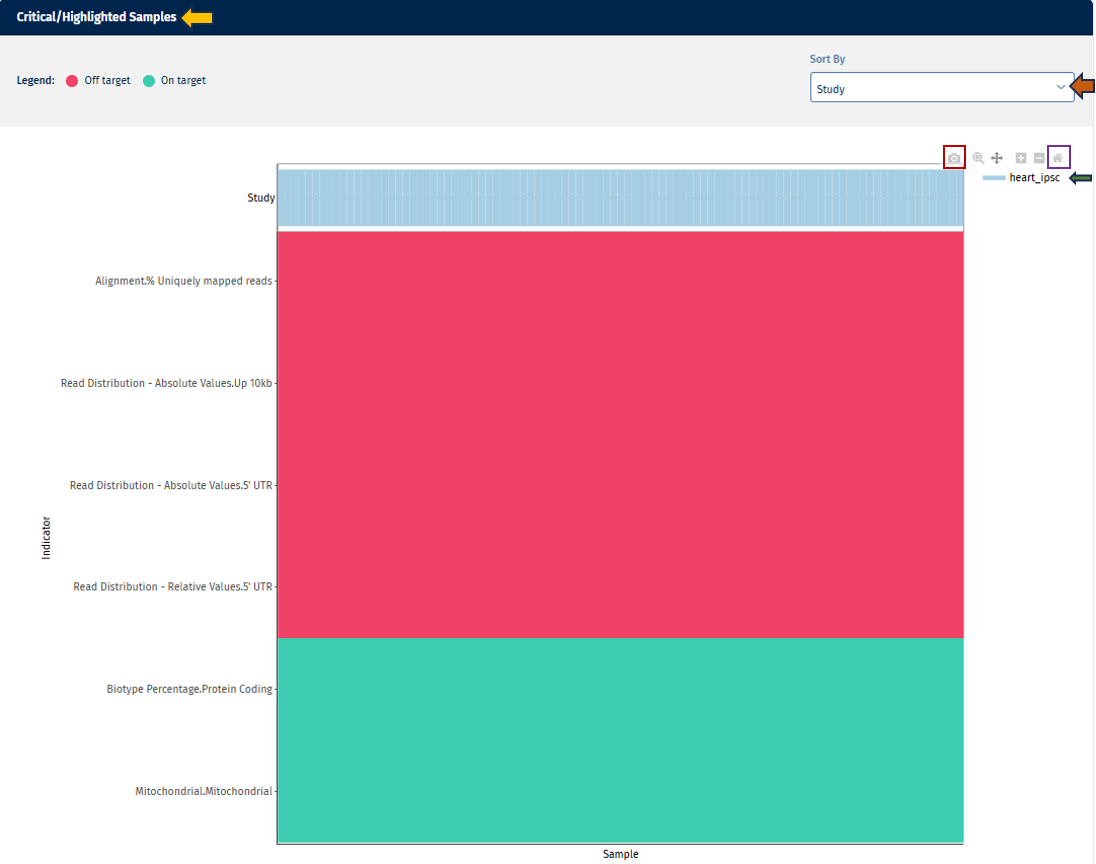The image size is (1096, 864).
Task: Click the Study row of the heatmap
Action: (620, 197)
